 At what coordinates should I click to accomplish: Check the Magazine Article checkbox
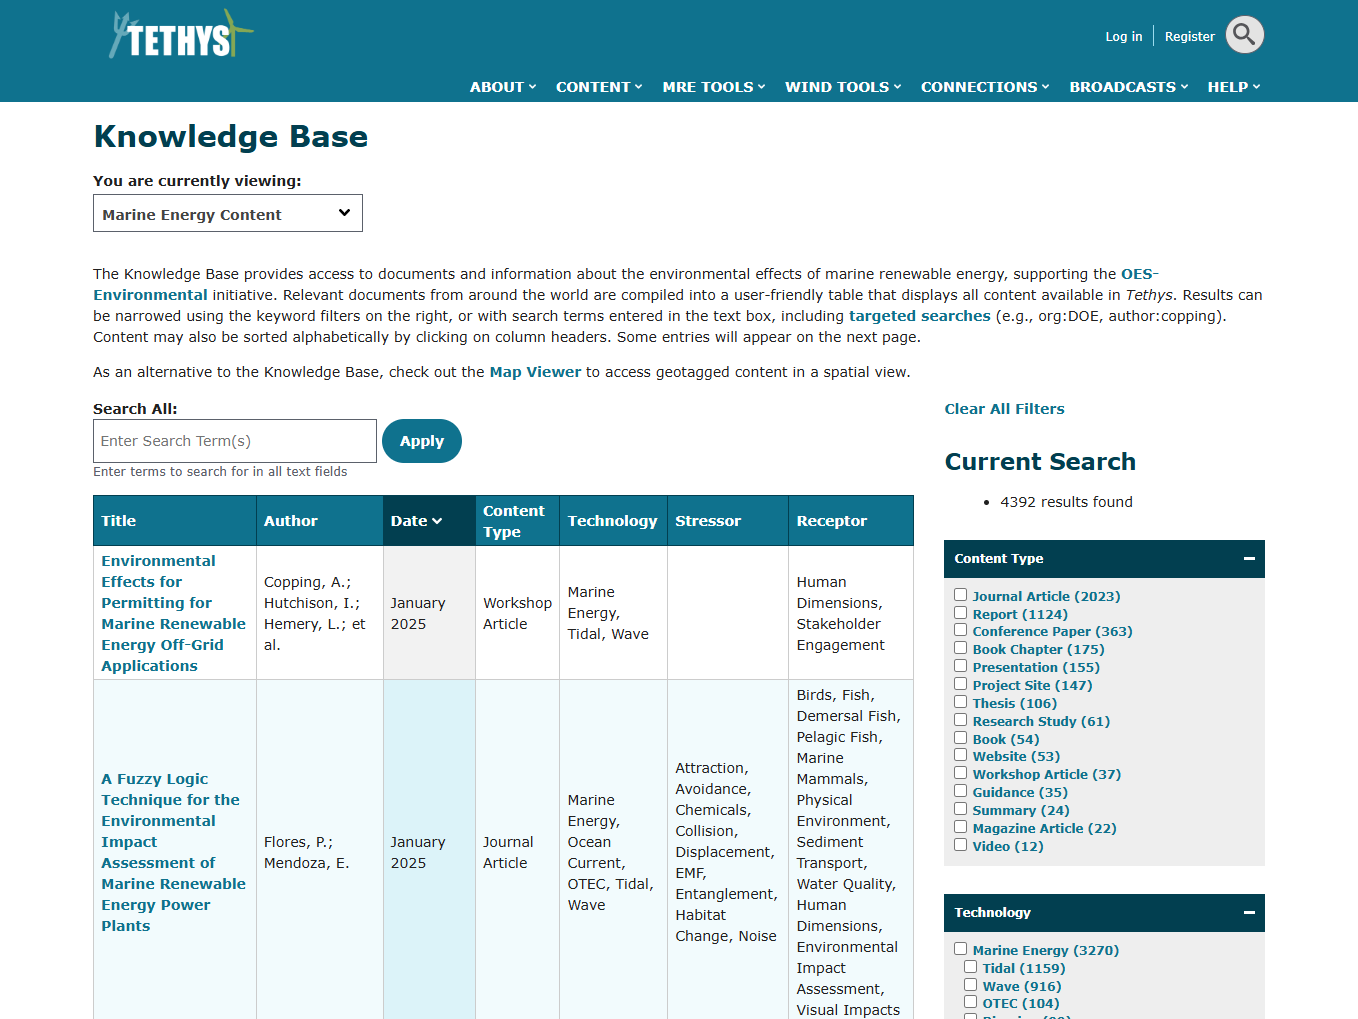pyautogui.click(x=960, y=827)
